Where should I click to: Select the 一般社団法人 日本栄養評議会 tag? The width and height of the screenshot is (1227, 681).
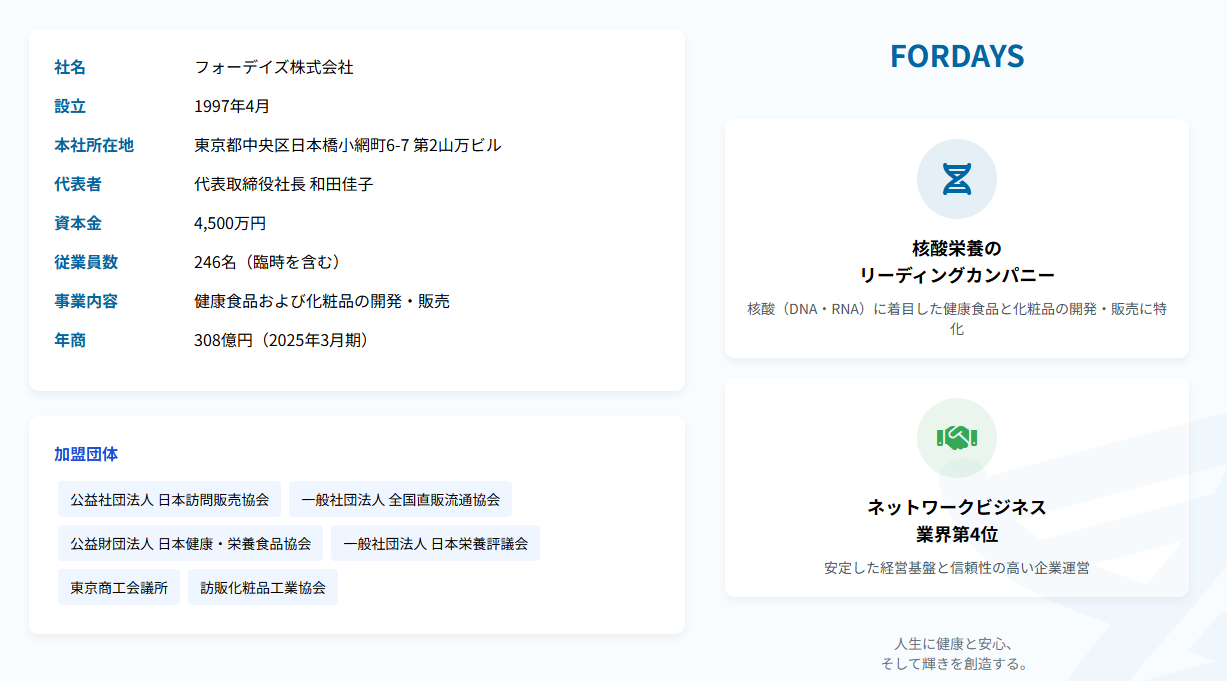coord(435,543)
